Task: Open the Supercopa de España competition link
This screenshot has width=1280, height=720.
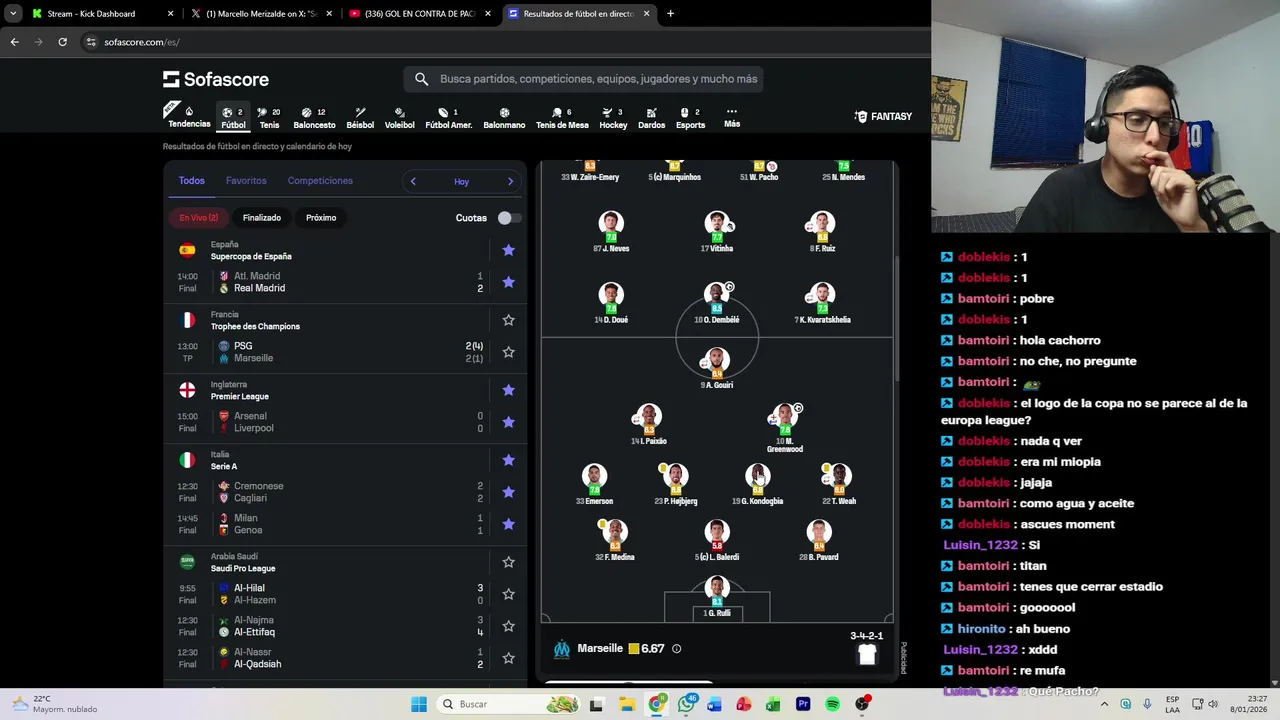Action: point(251,257)
